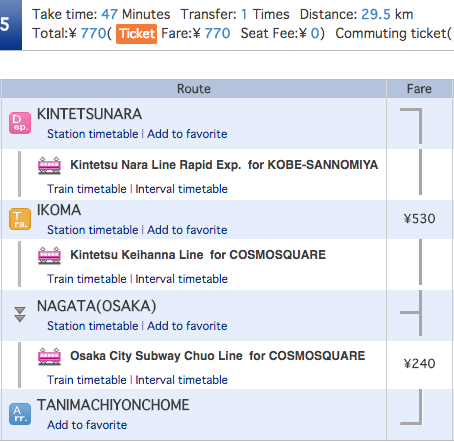
Task: Click the train icon beside Osaka City Subway Chuo Line
Action: point(49,356)
